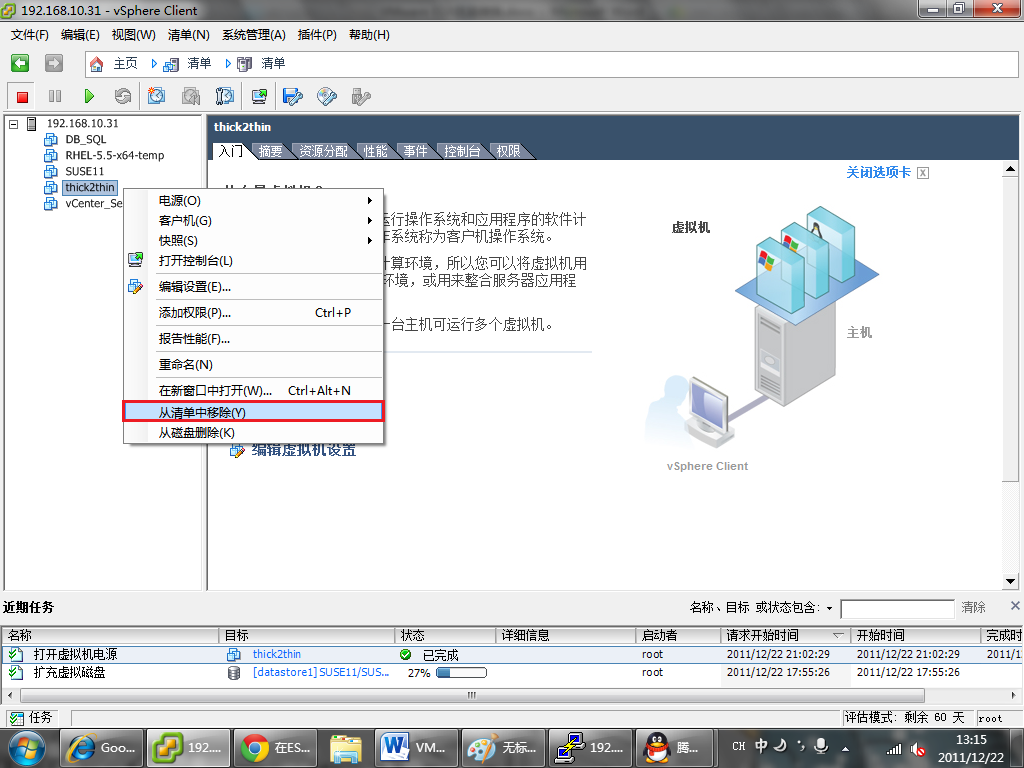
Task: Click the second 清单 breadcrumb arrow
Action: tap(228, 63)
